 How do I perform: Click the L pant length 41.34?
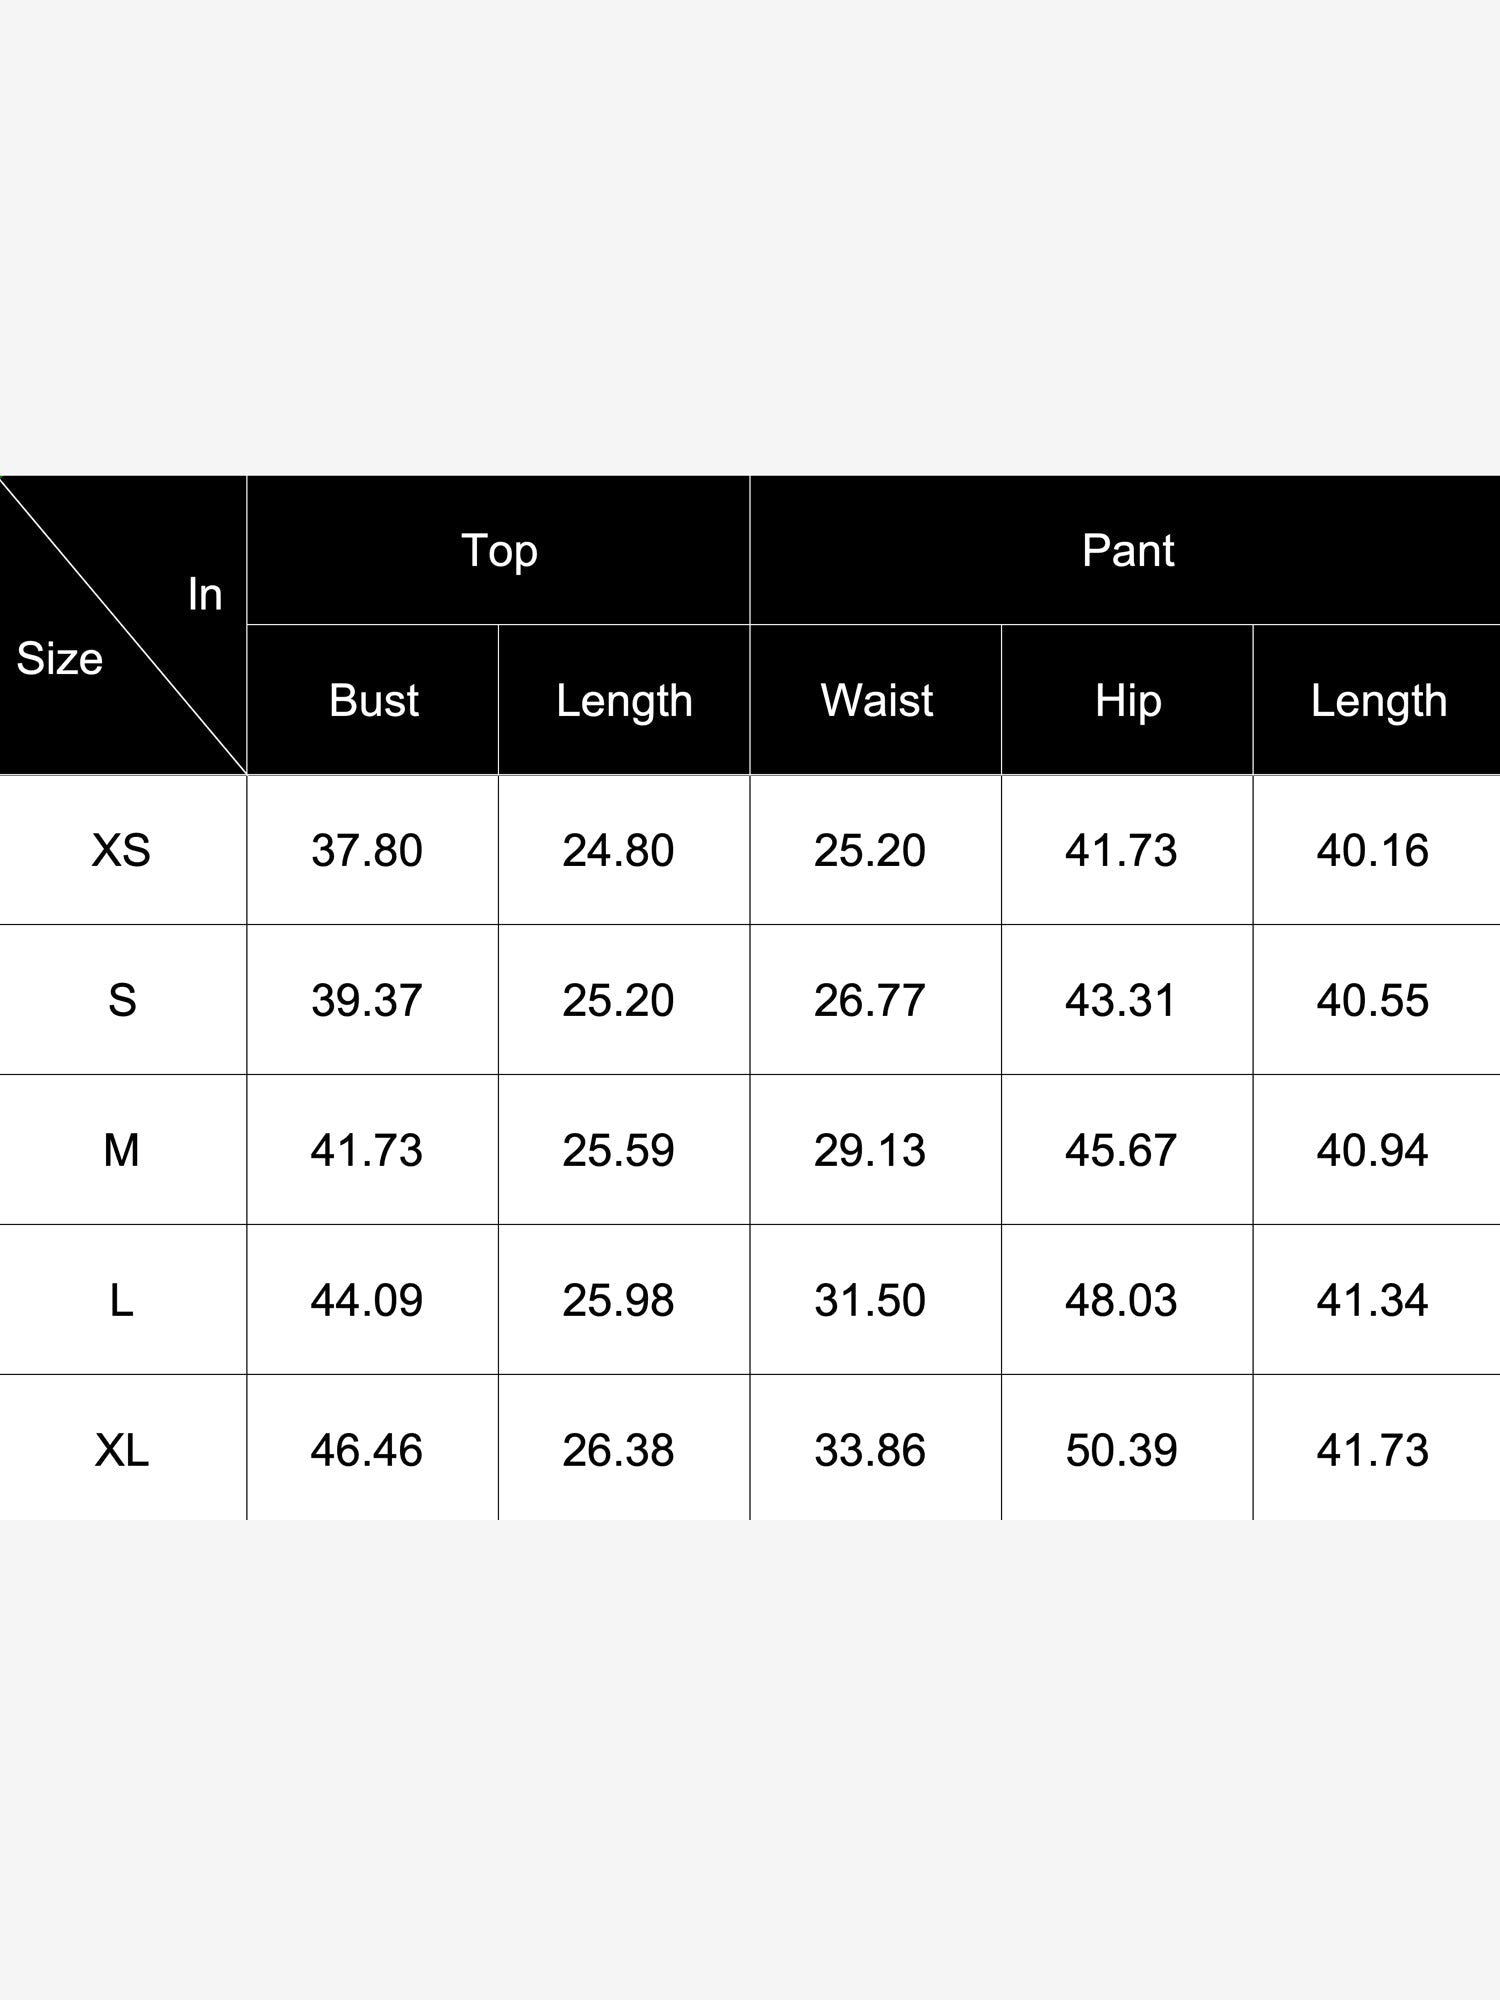point(1373,1300)
